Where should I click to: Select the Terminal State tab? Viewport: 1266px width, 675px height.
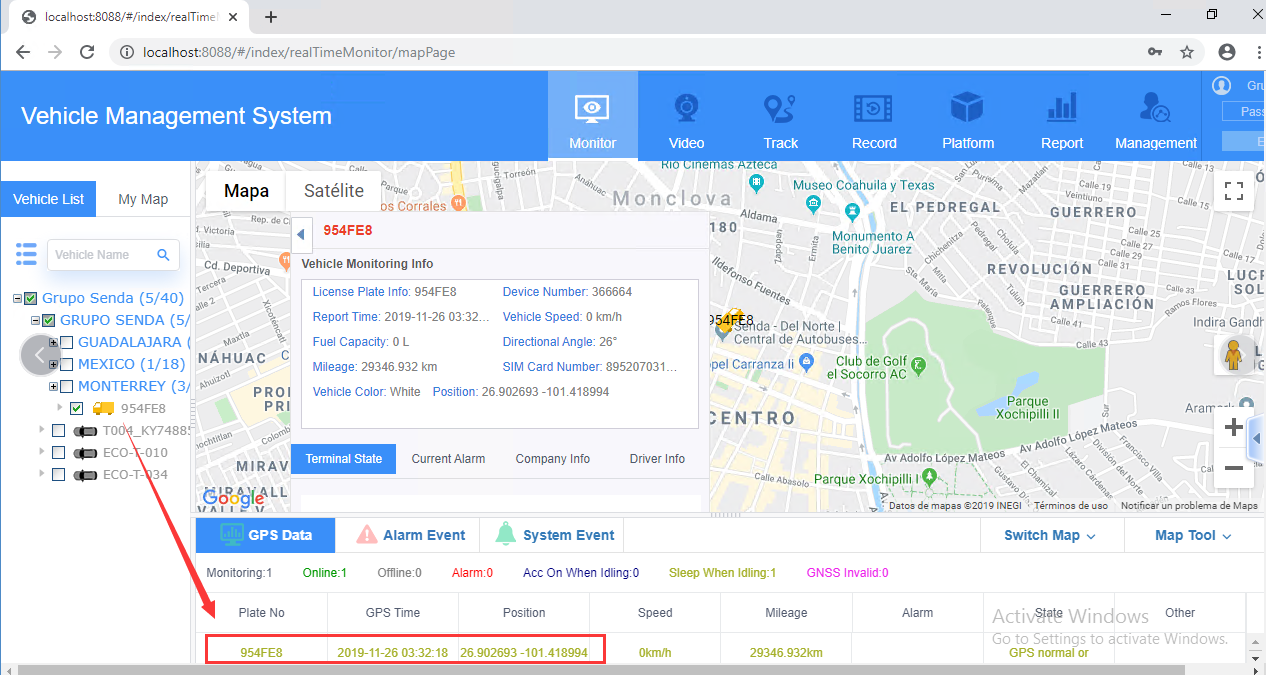tap(344, 459)
